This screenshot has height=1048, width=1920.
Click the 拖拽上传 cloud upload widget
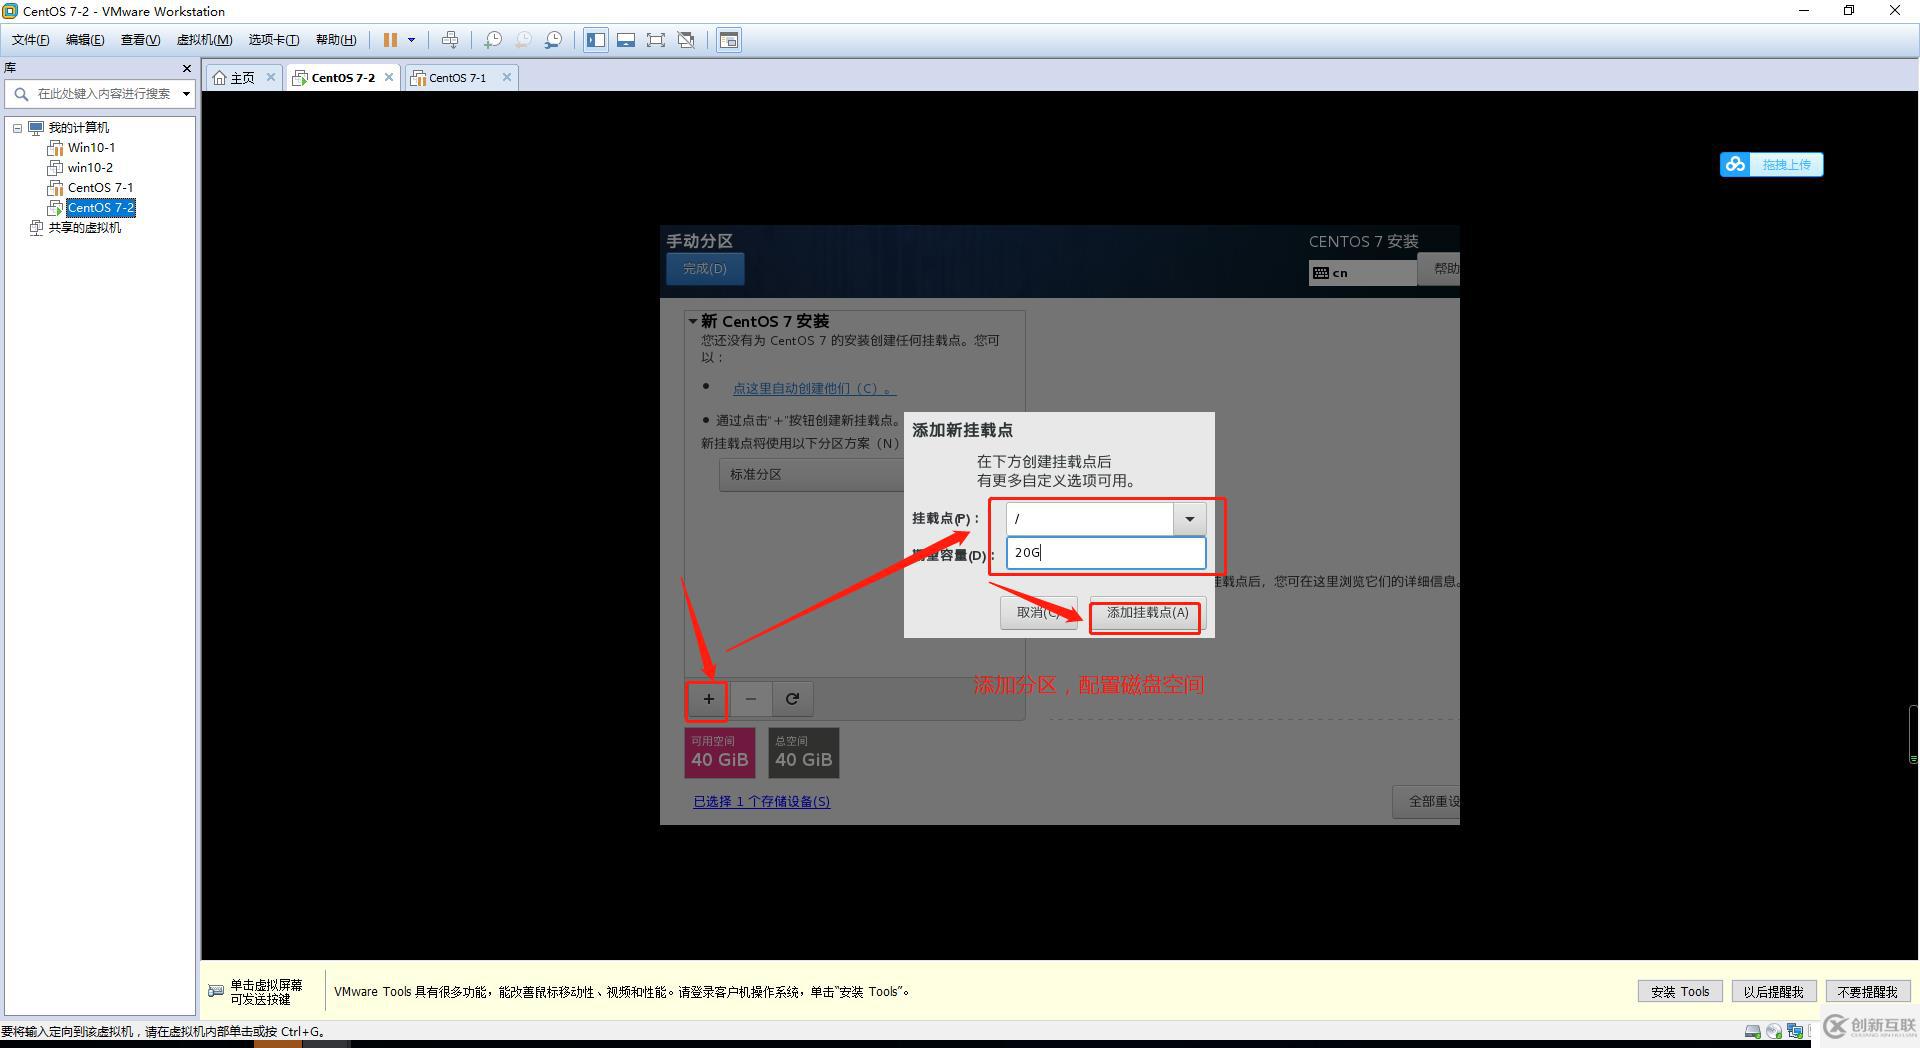pos(1771,165)
